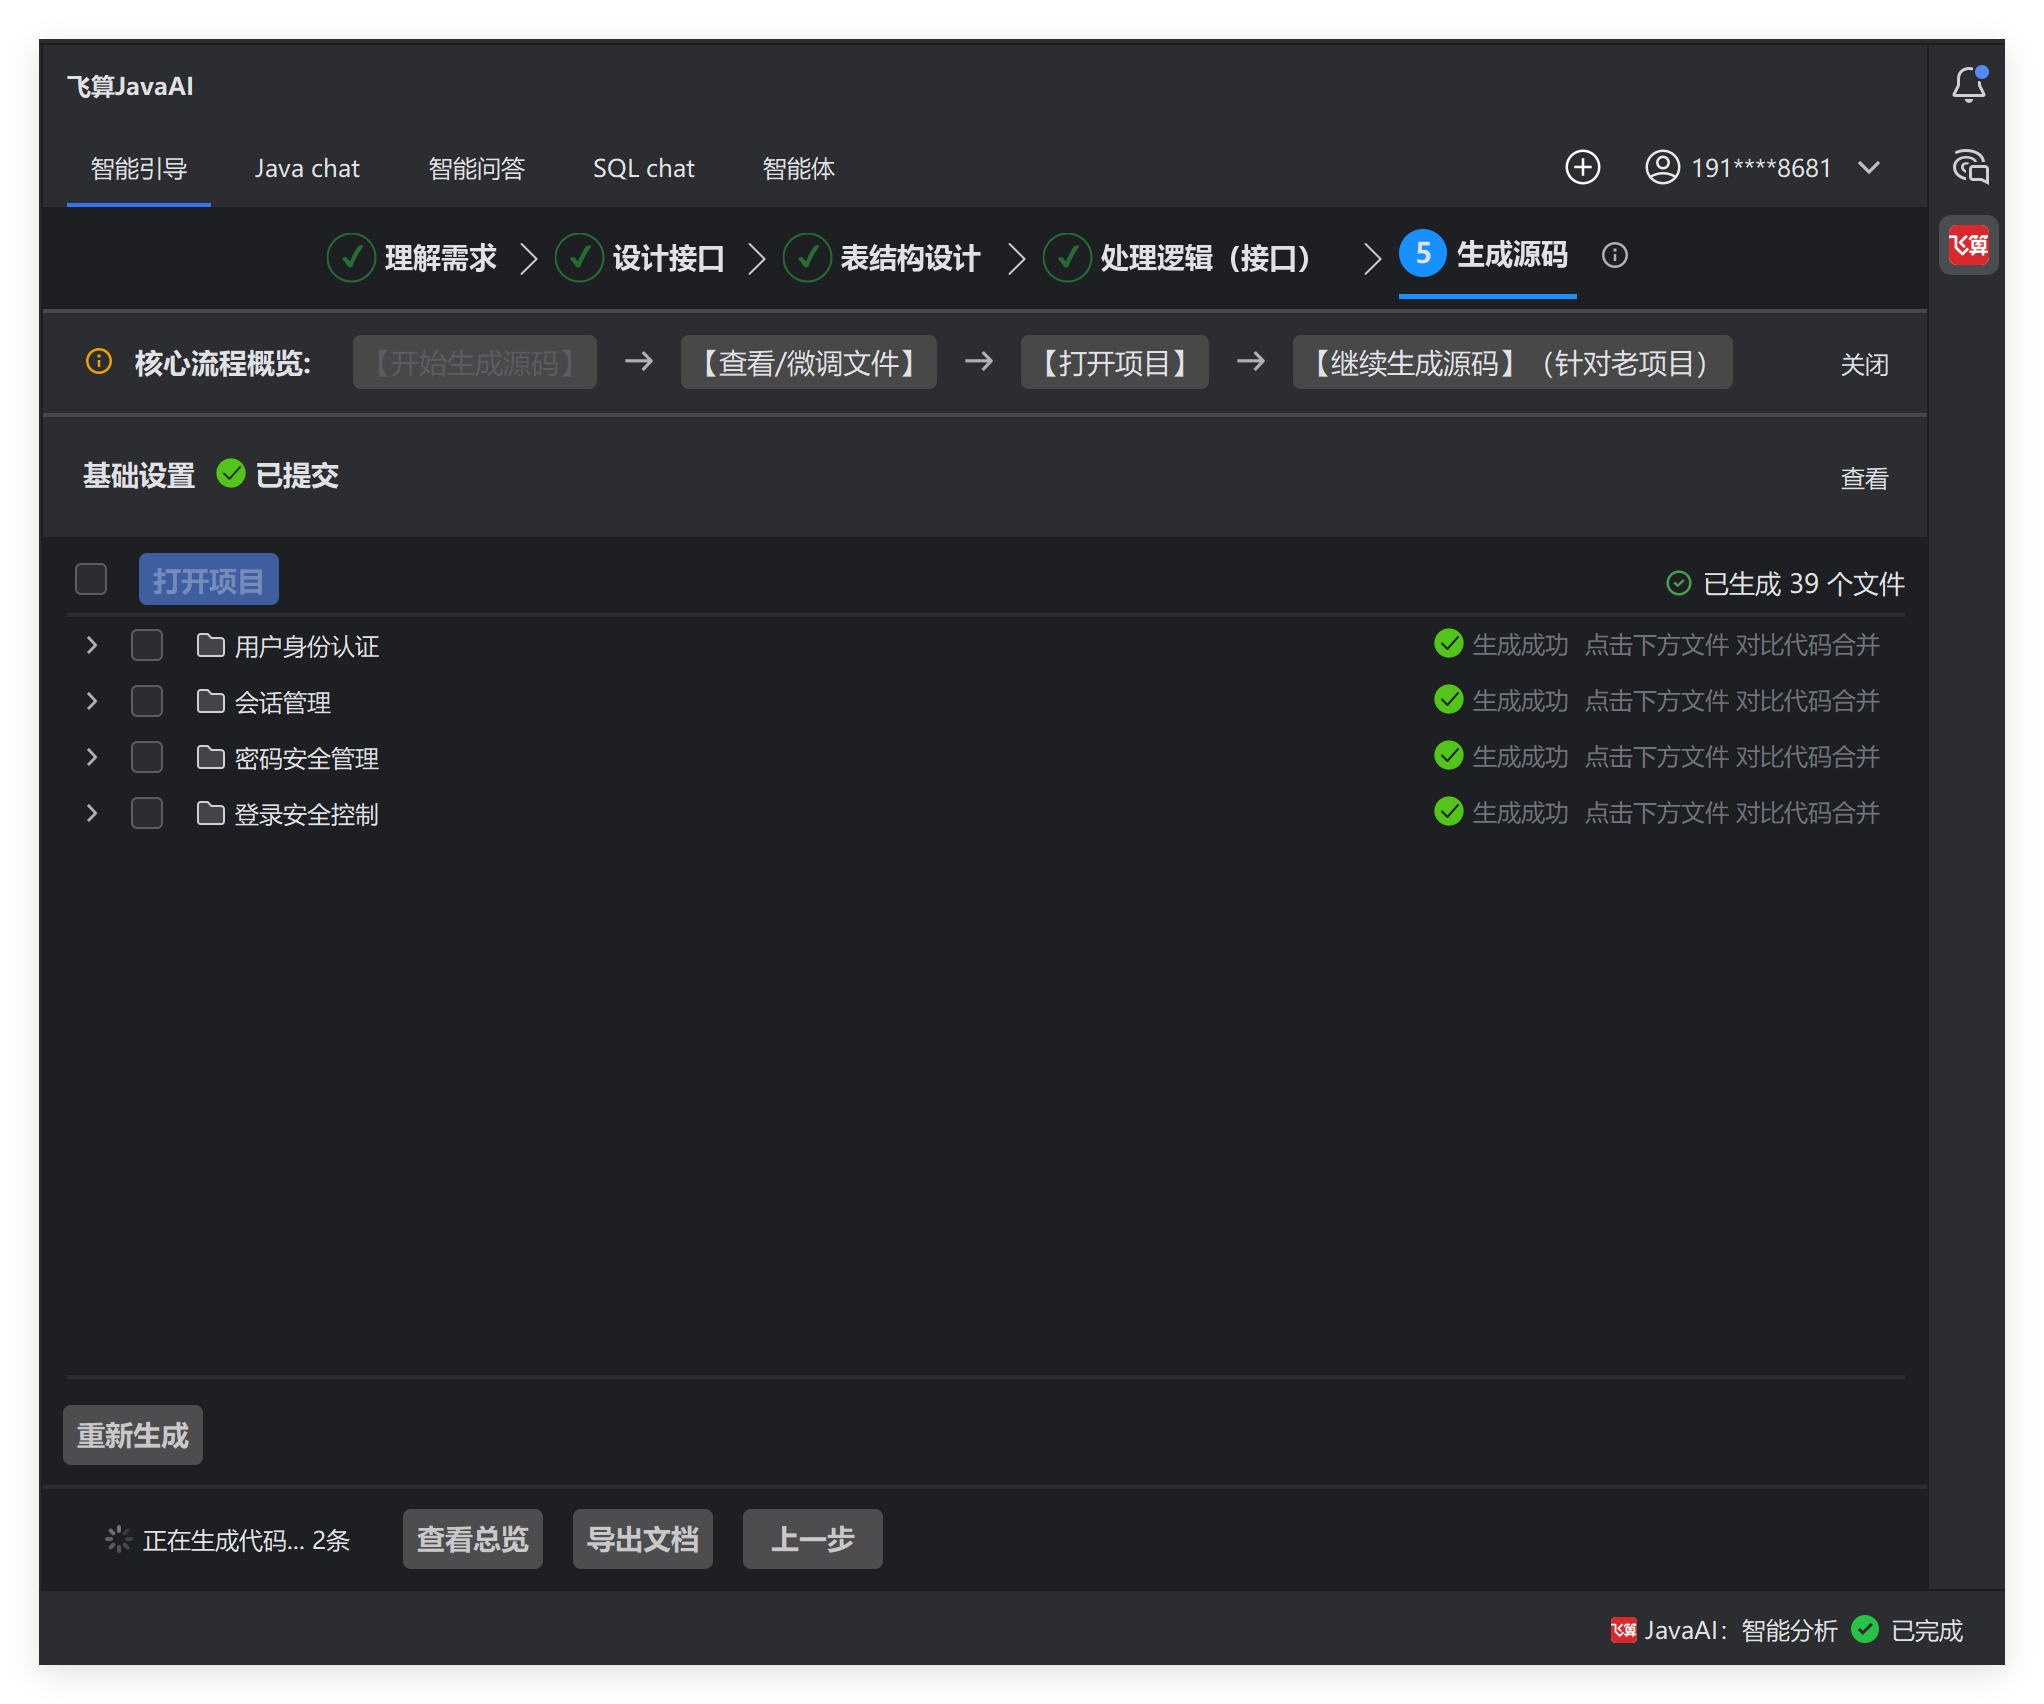Open the notifications bell icon
The height and width of the screenshot is (1704, 2044).
(x=1968, y=86)
